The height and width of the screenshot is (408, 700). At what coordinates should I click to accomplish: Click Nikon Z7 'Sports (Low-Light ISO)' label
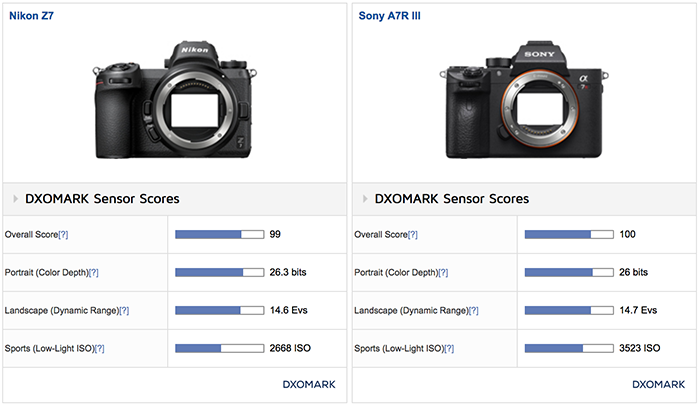pyautogui.click(x=50, y=349)
